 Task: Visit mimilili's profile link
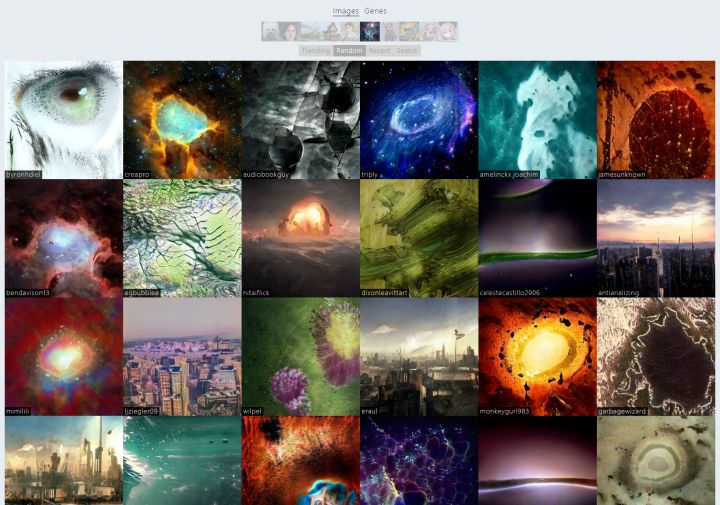18,412
